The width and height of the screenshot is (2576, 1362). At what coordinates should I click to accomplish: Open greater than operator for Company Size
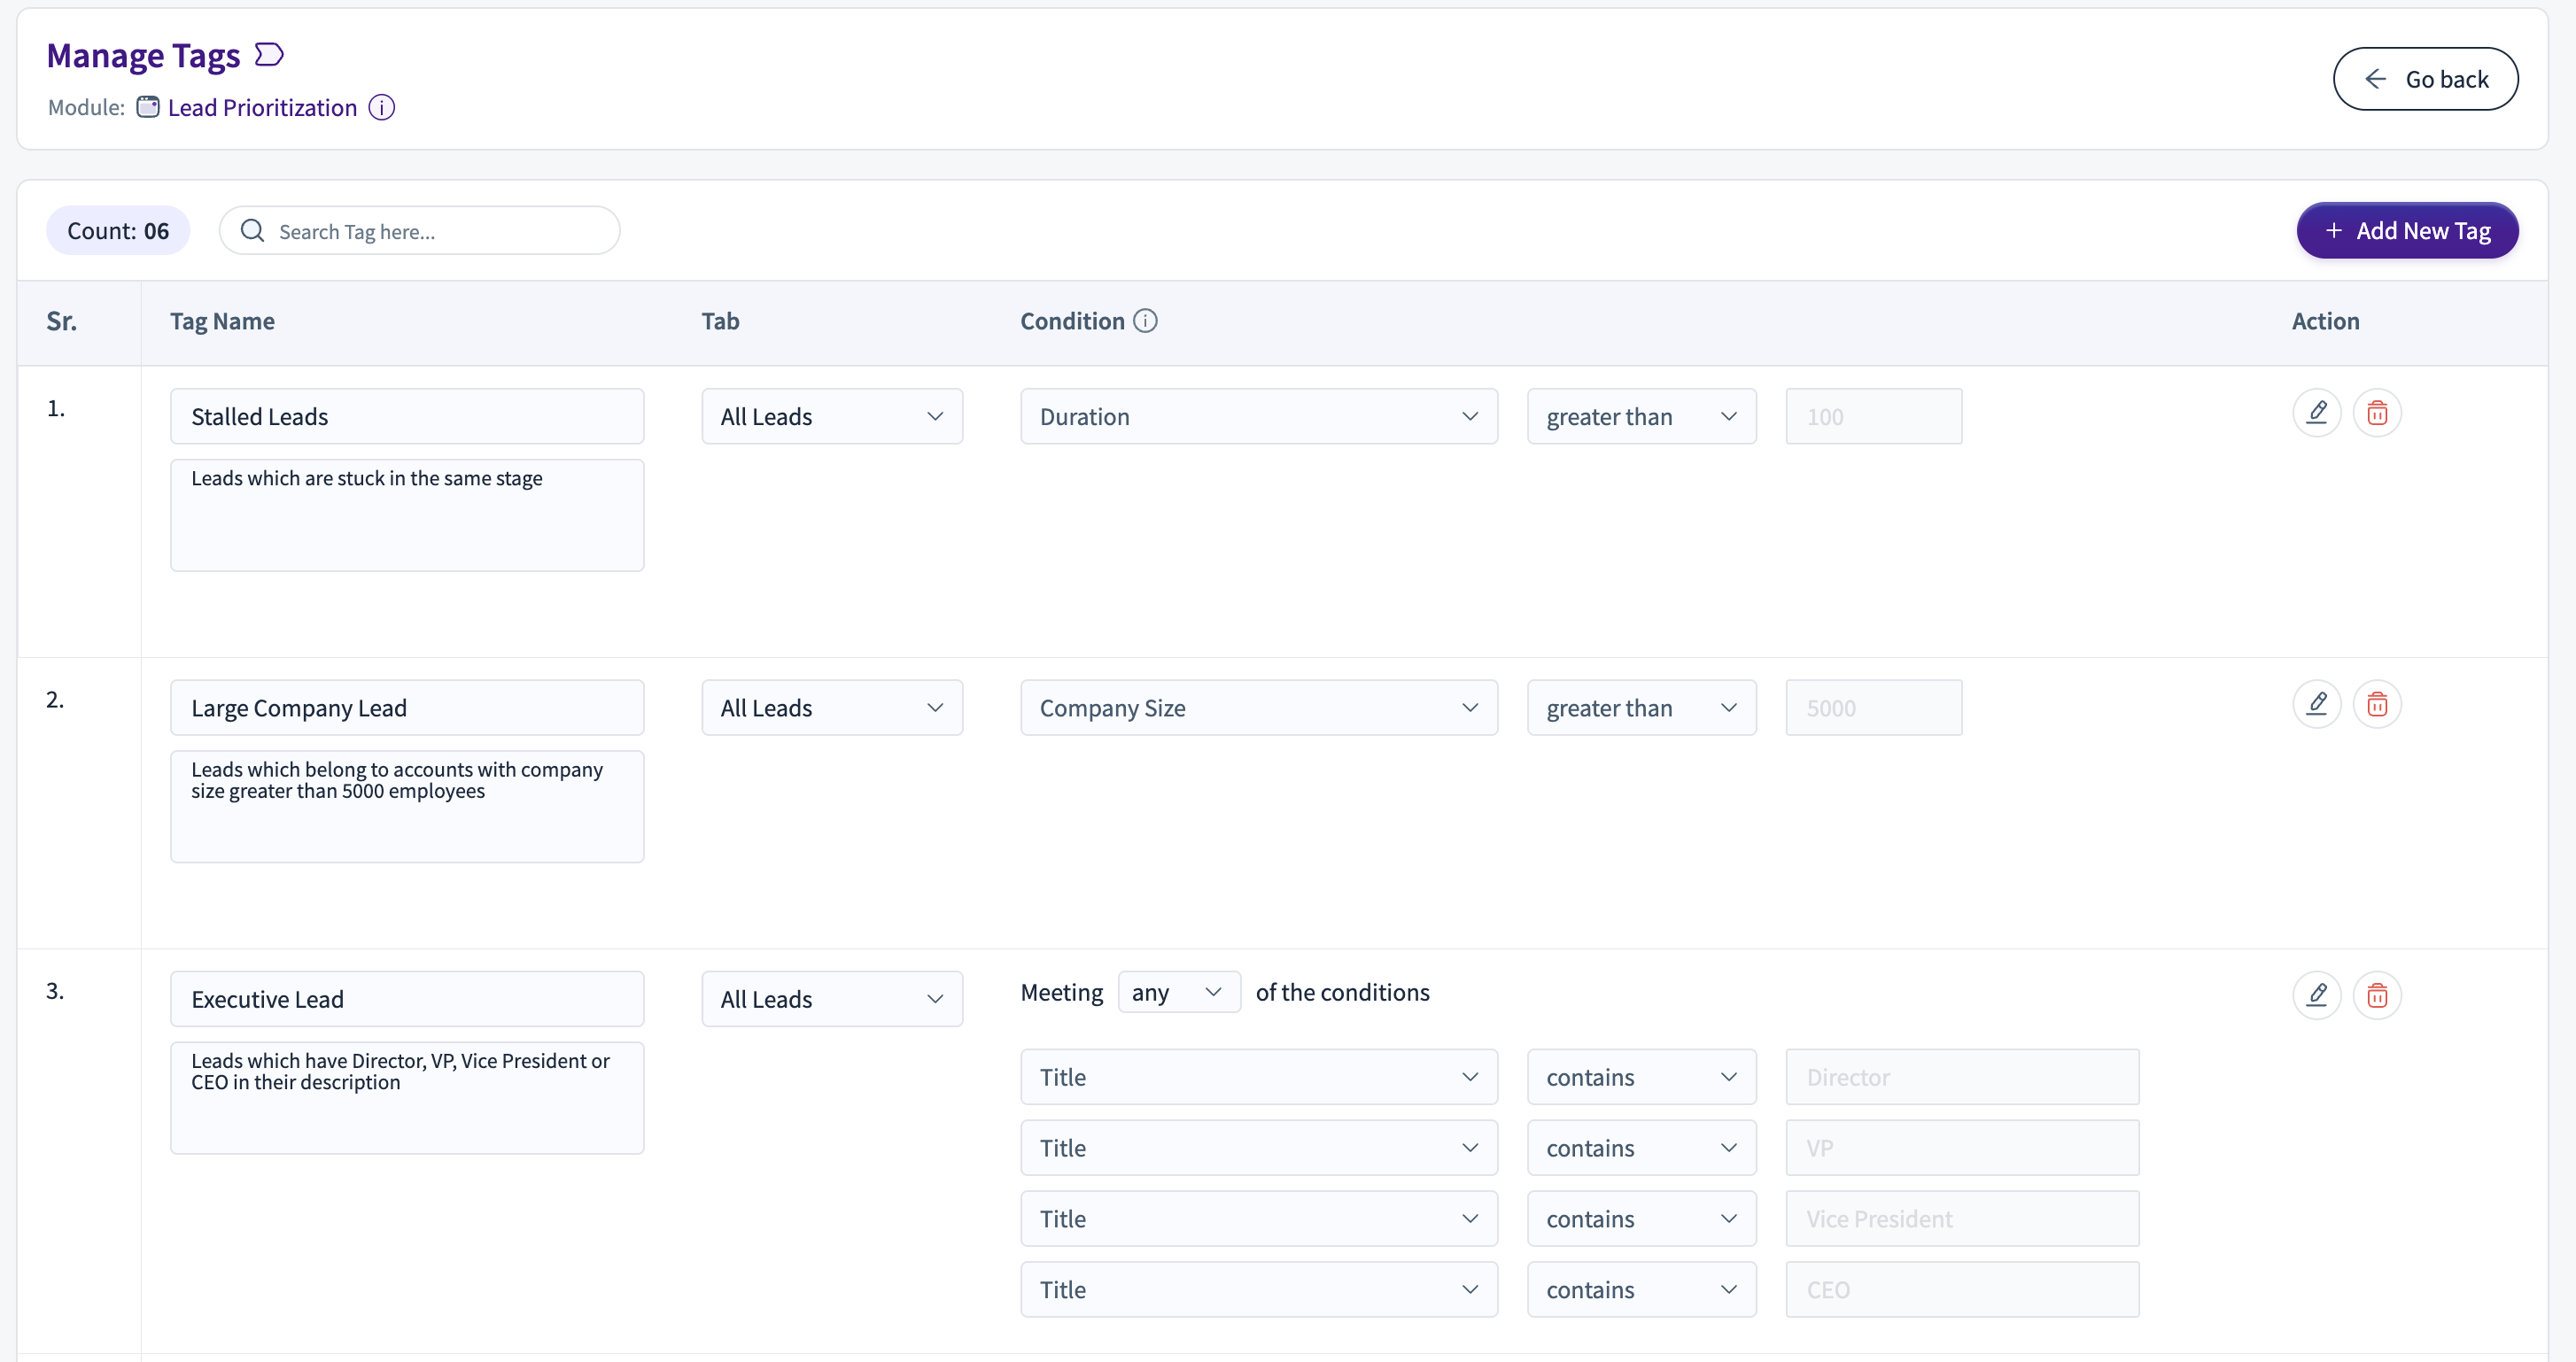click(x=1642, y=708)
